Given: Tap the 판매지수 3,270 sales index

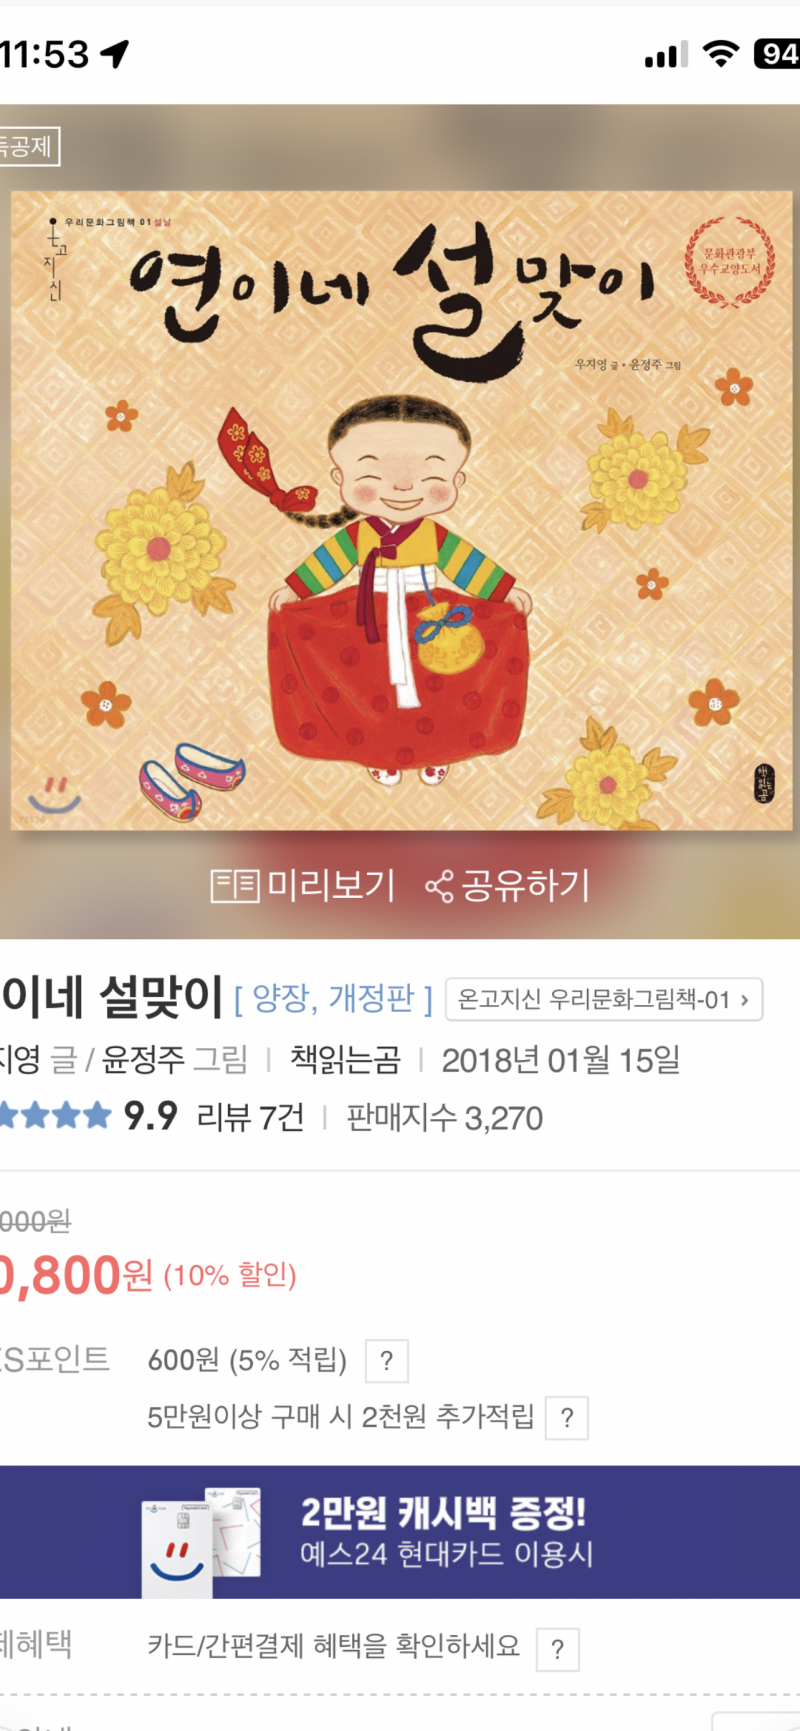Looking at the screenshot, I should (x=444, y=1117).
